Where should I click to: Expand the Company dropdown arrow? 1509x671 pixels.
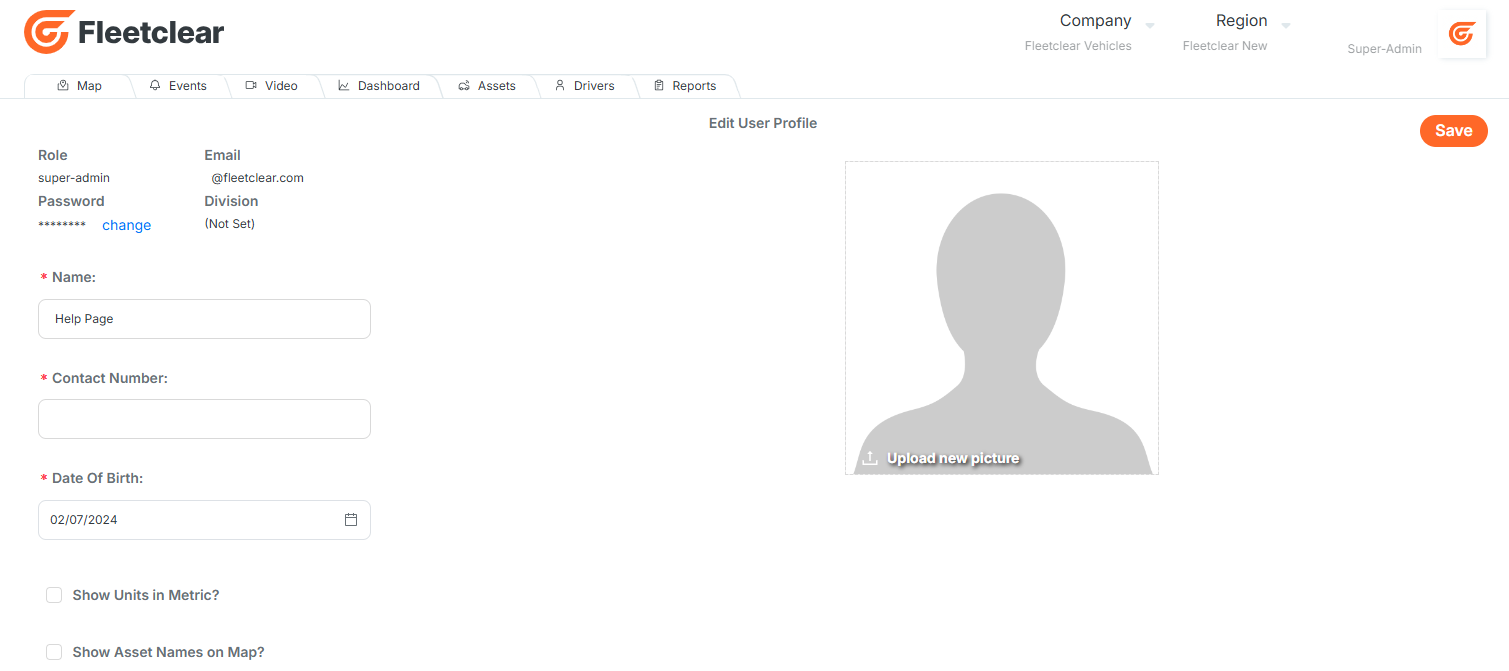(x=1150, y=25)
